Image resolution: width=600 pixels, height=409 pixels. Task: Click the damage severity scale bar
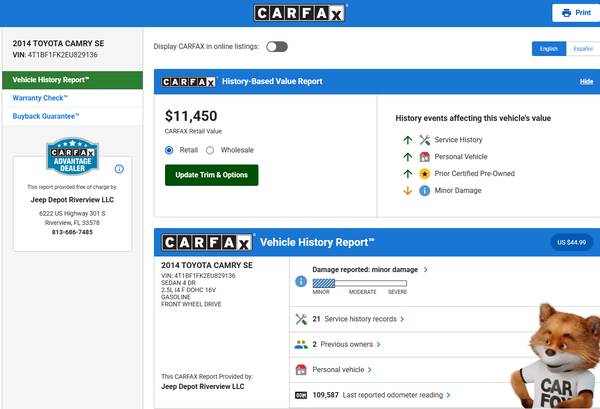pyautogui.click(x=360, y=283)
